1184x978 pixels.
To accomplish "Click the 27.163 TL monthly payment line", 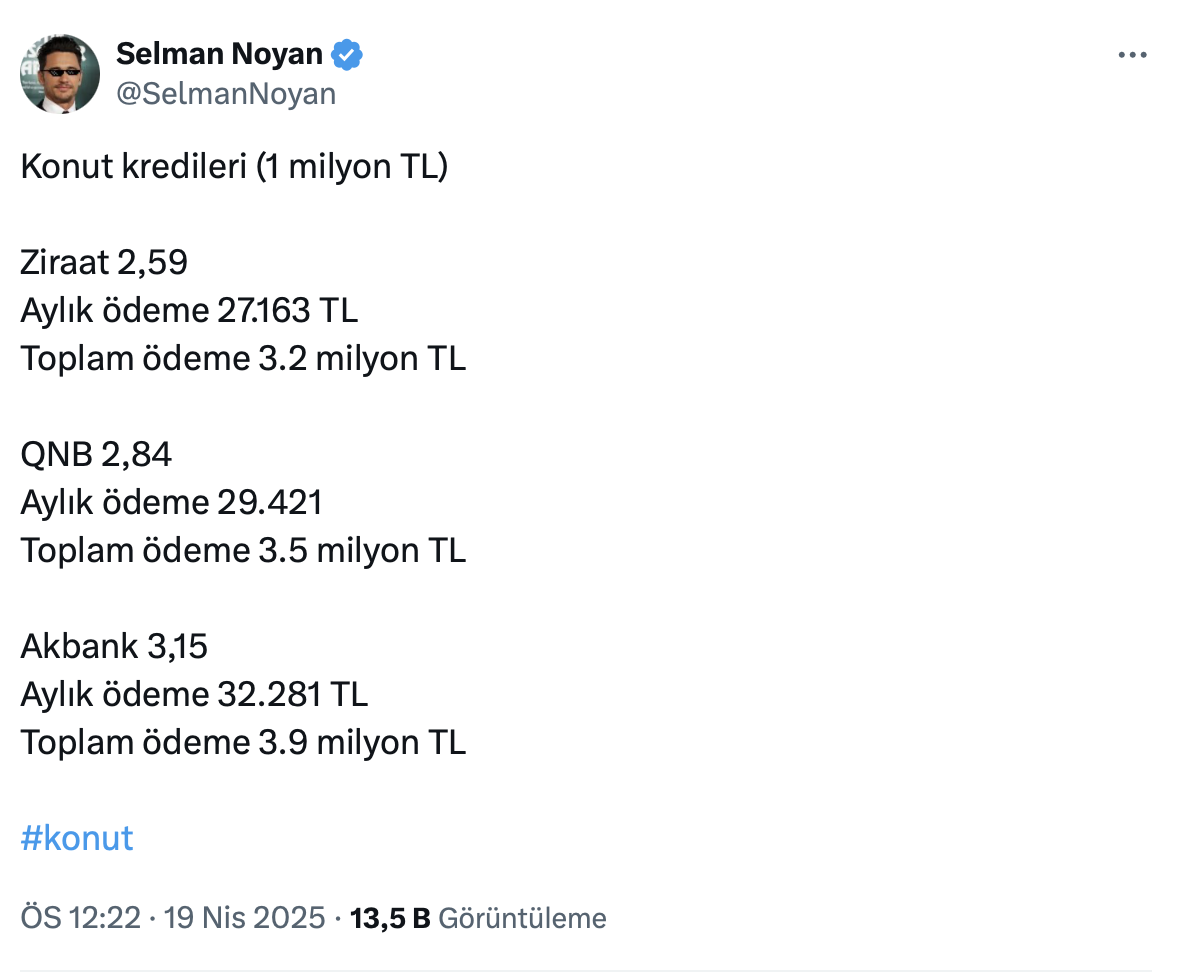I will click(x=189, y=310).
